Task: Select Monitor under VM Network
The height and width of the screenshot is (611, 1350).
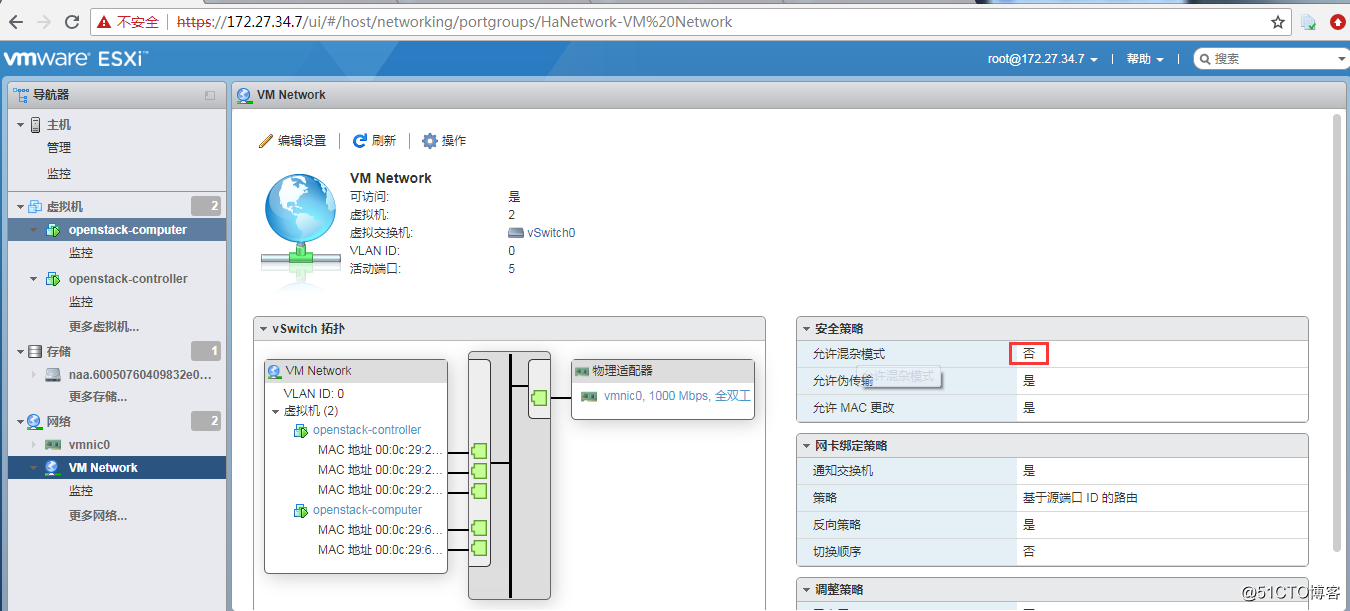Action: [x=81, y=491]
